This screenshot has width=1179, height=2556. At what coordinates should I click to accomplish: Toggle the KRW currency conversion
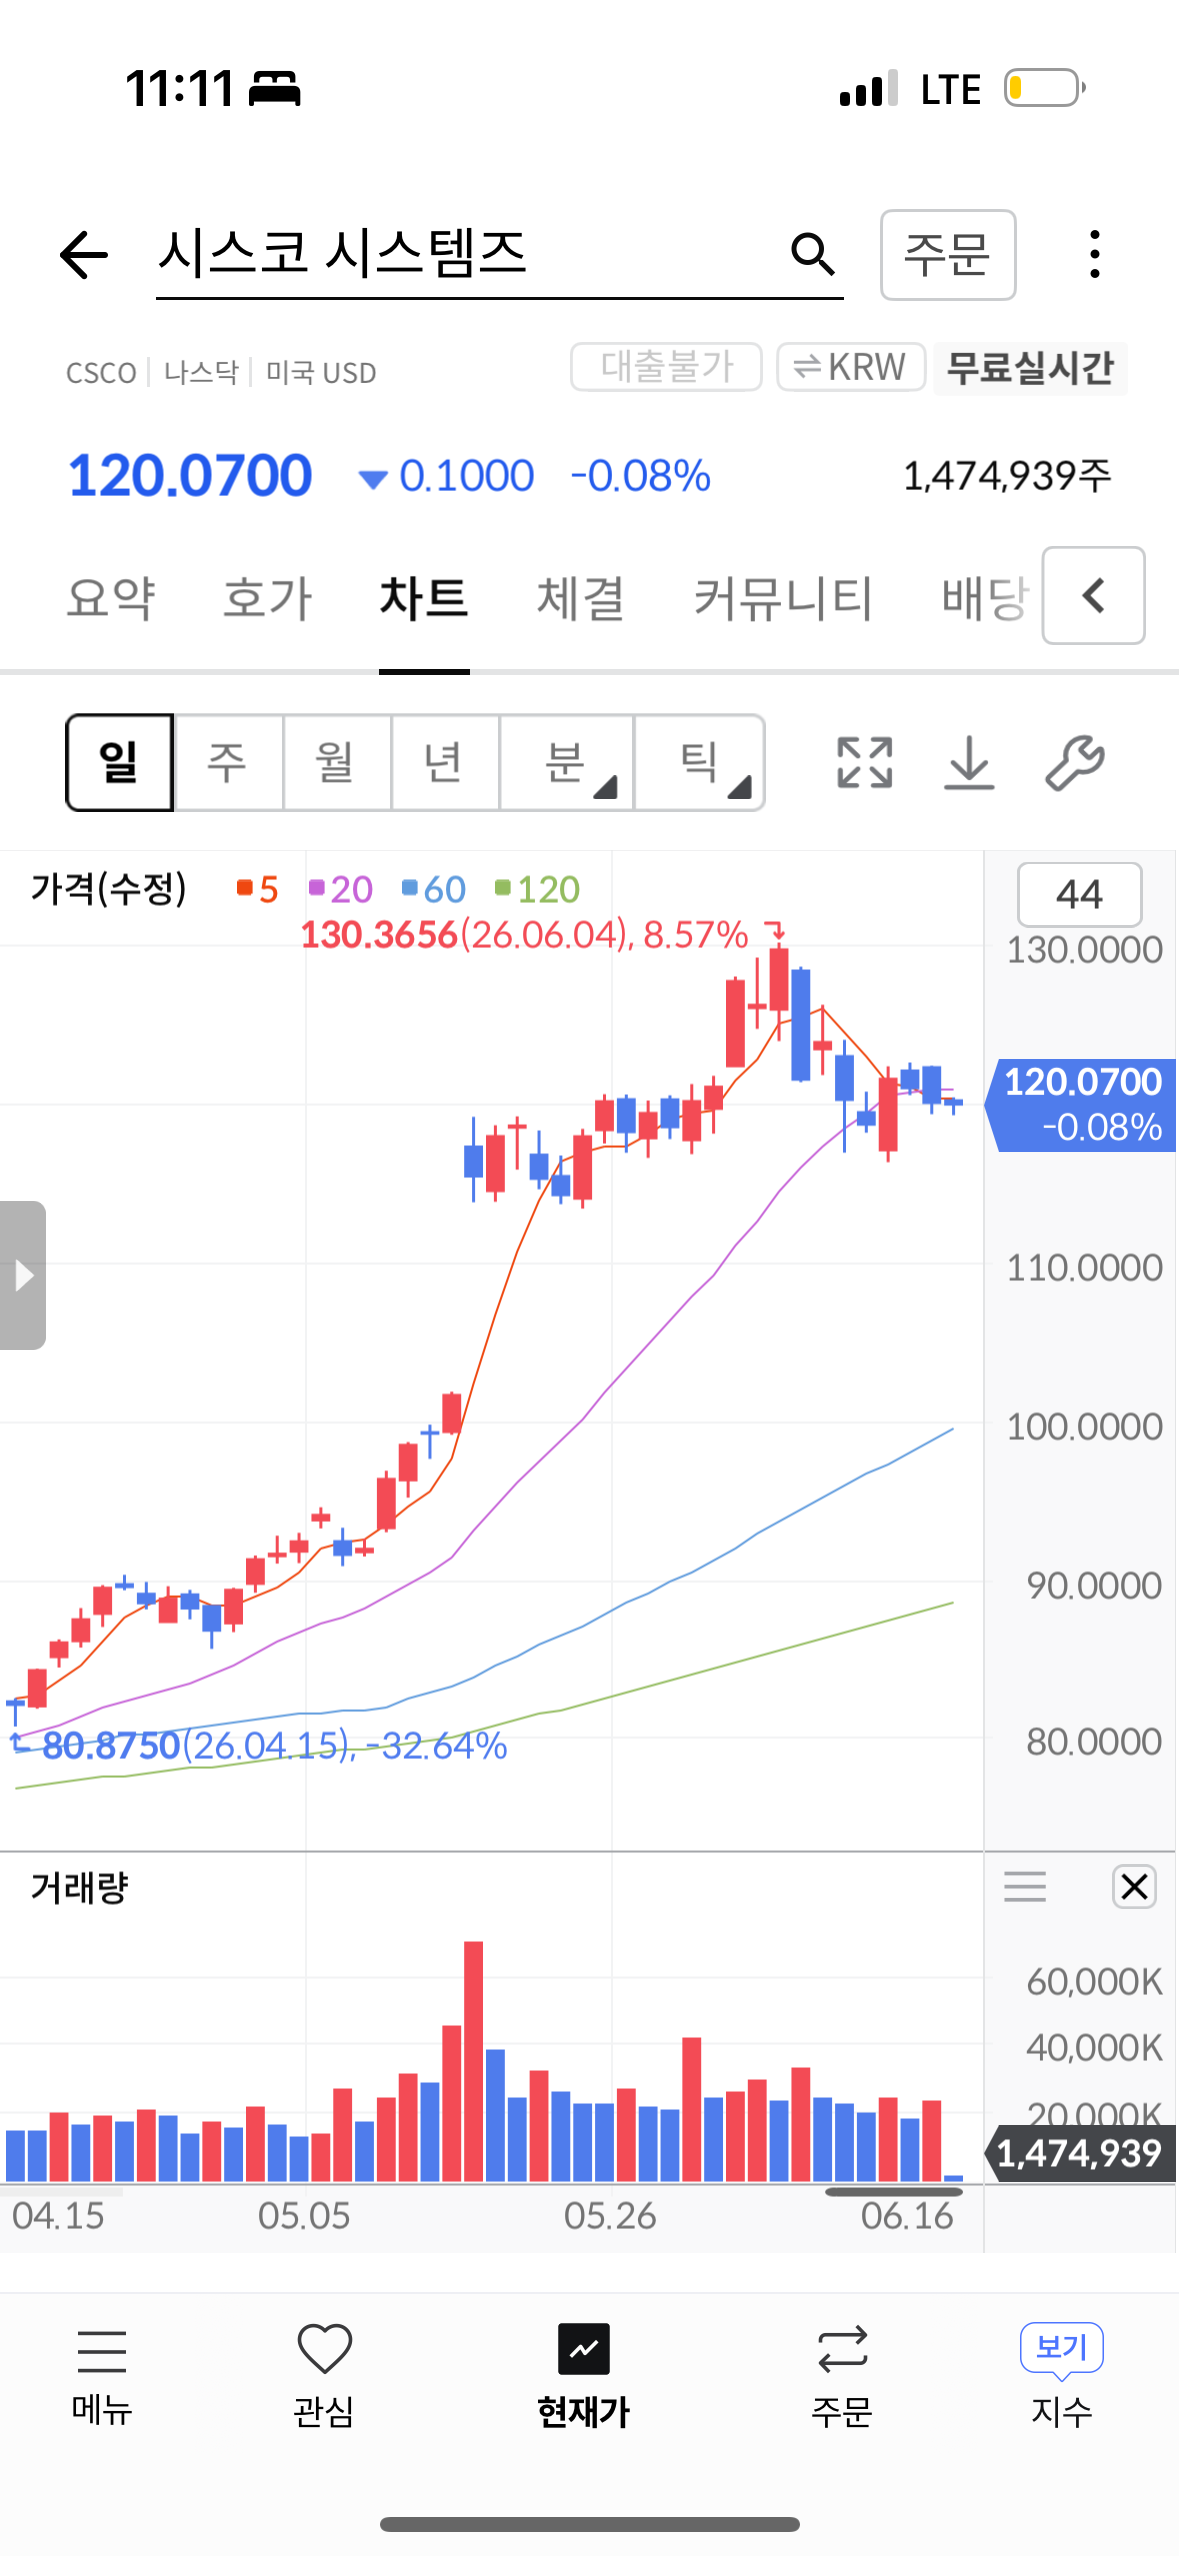(851, 367)
